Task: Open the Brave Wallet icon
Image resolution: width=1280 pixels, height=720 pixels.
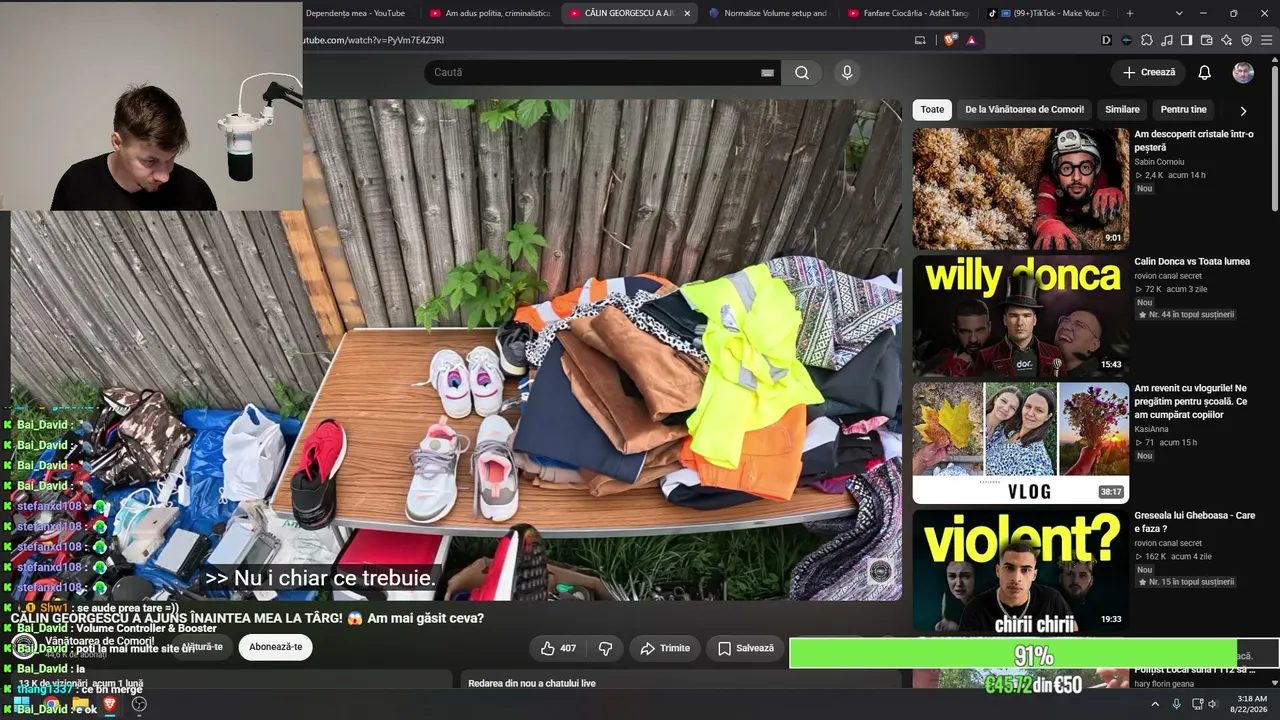Action: click(1207, 40)
